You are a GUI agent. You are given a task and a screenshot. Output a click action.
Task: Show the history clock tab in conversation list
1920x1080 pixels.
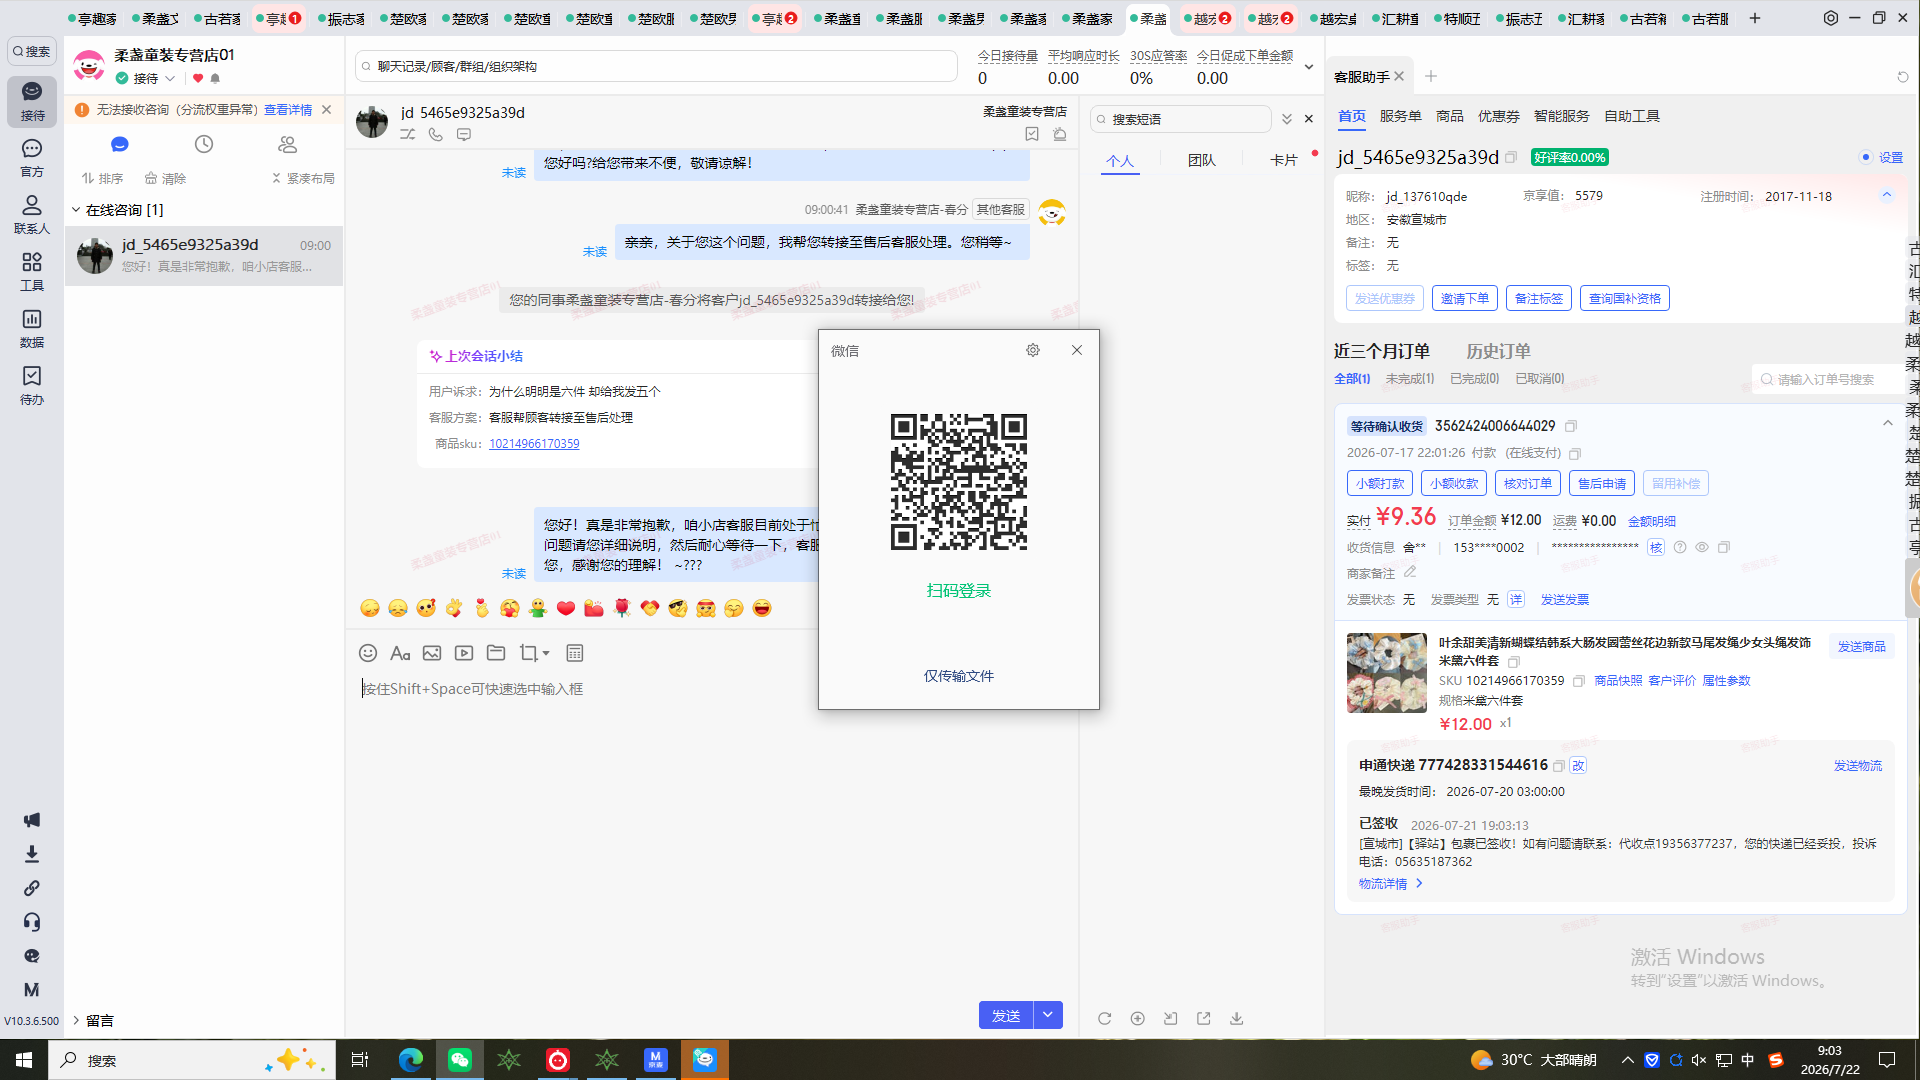(x=204, y=145)
